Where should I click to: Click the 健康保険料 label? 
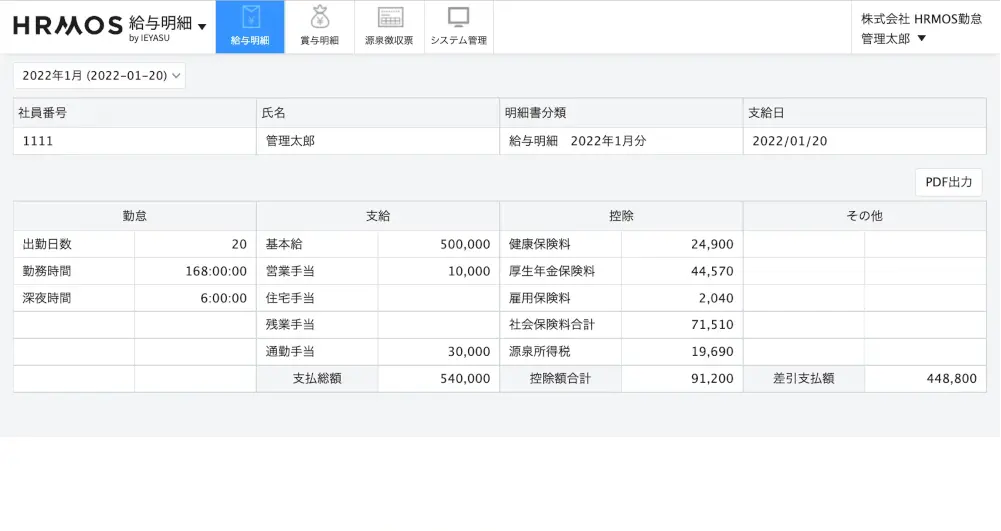point(539,244)
